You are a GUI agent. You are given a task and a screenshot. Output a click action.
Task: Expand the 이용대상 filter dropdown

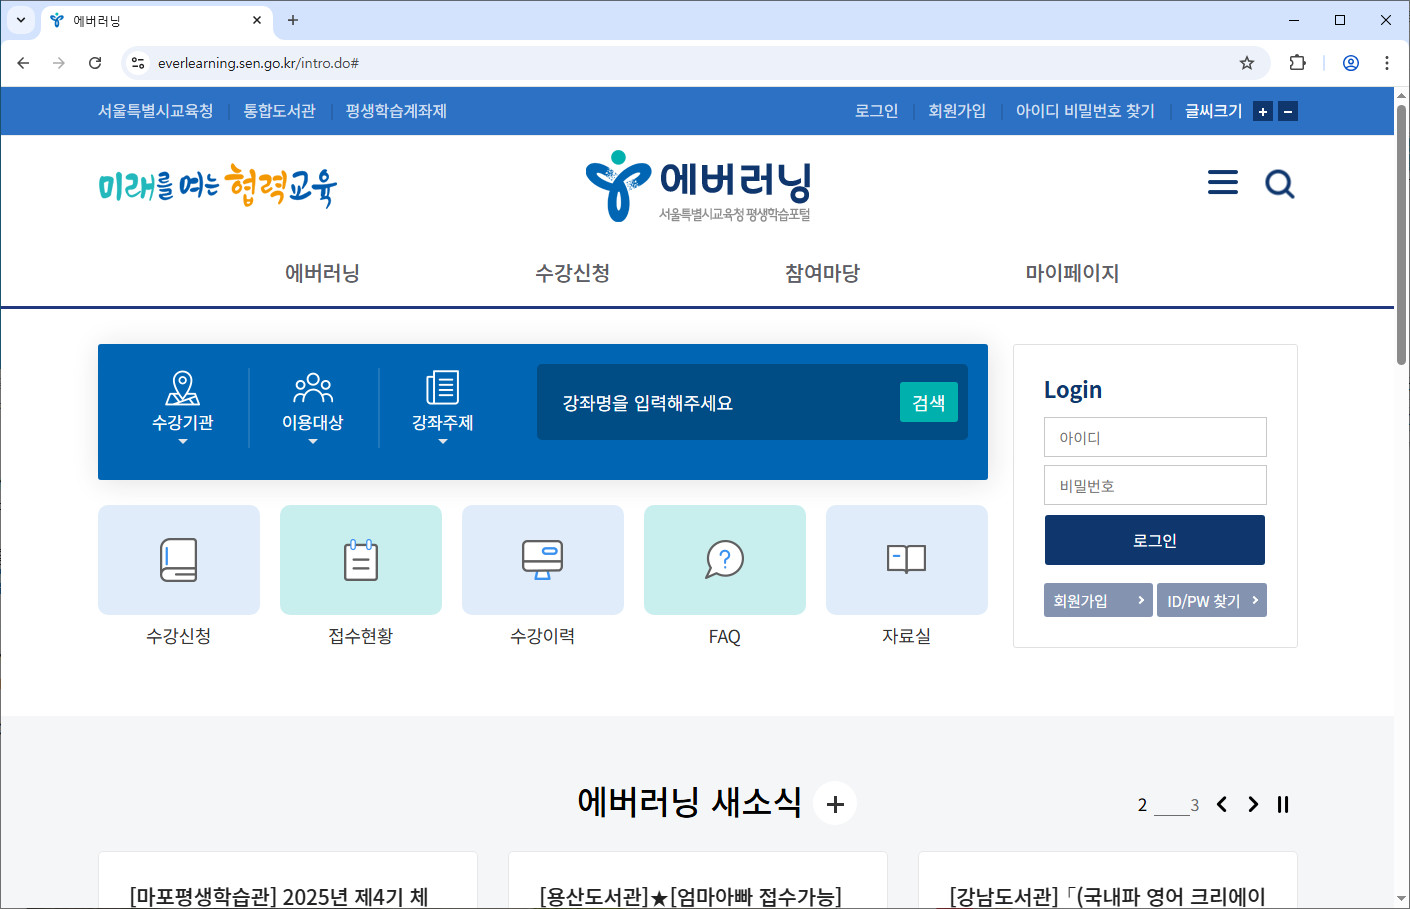313,408
